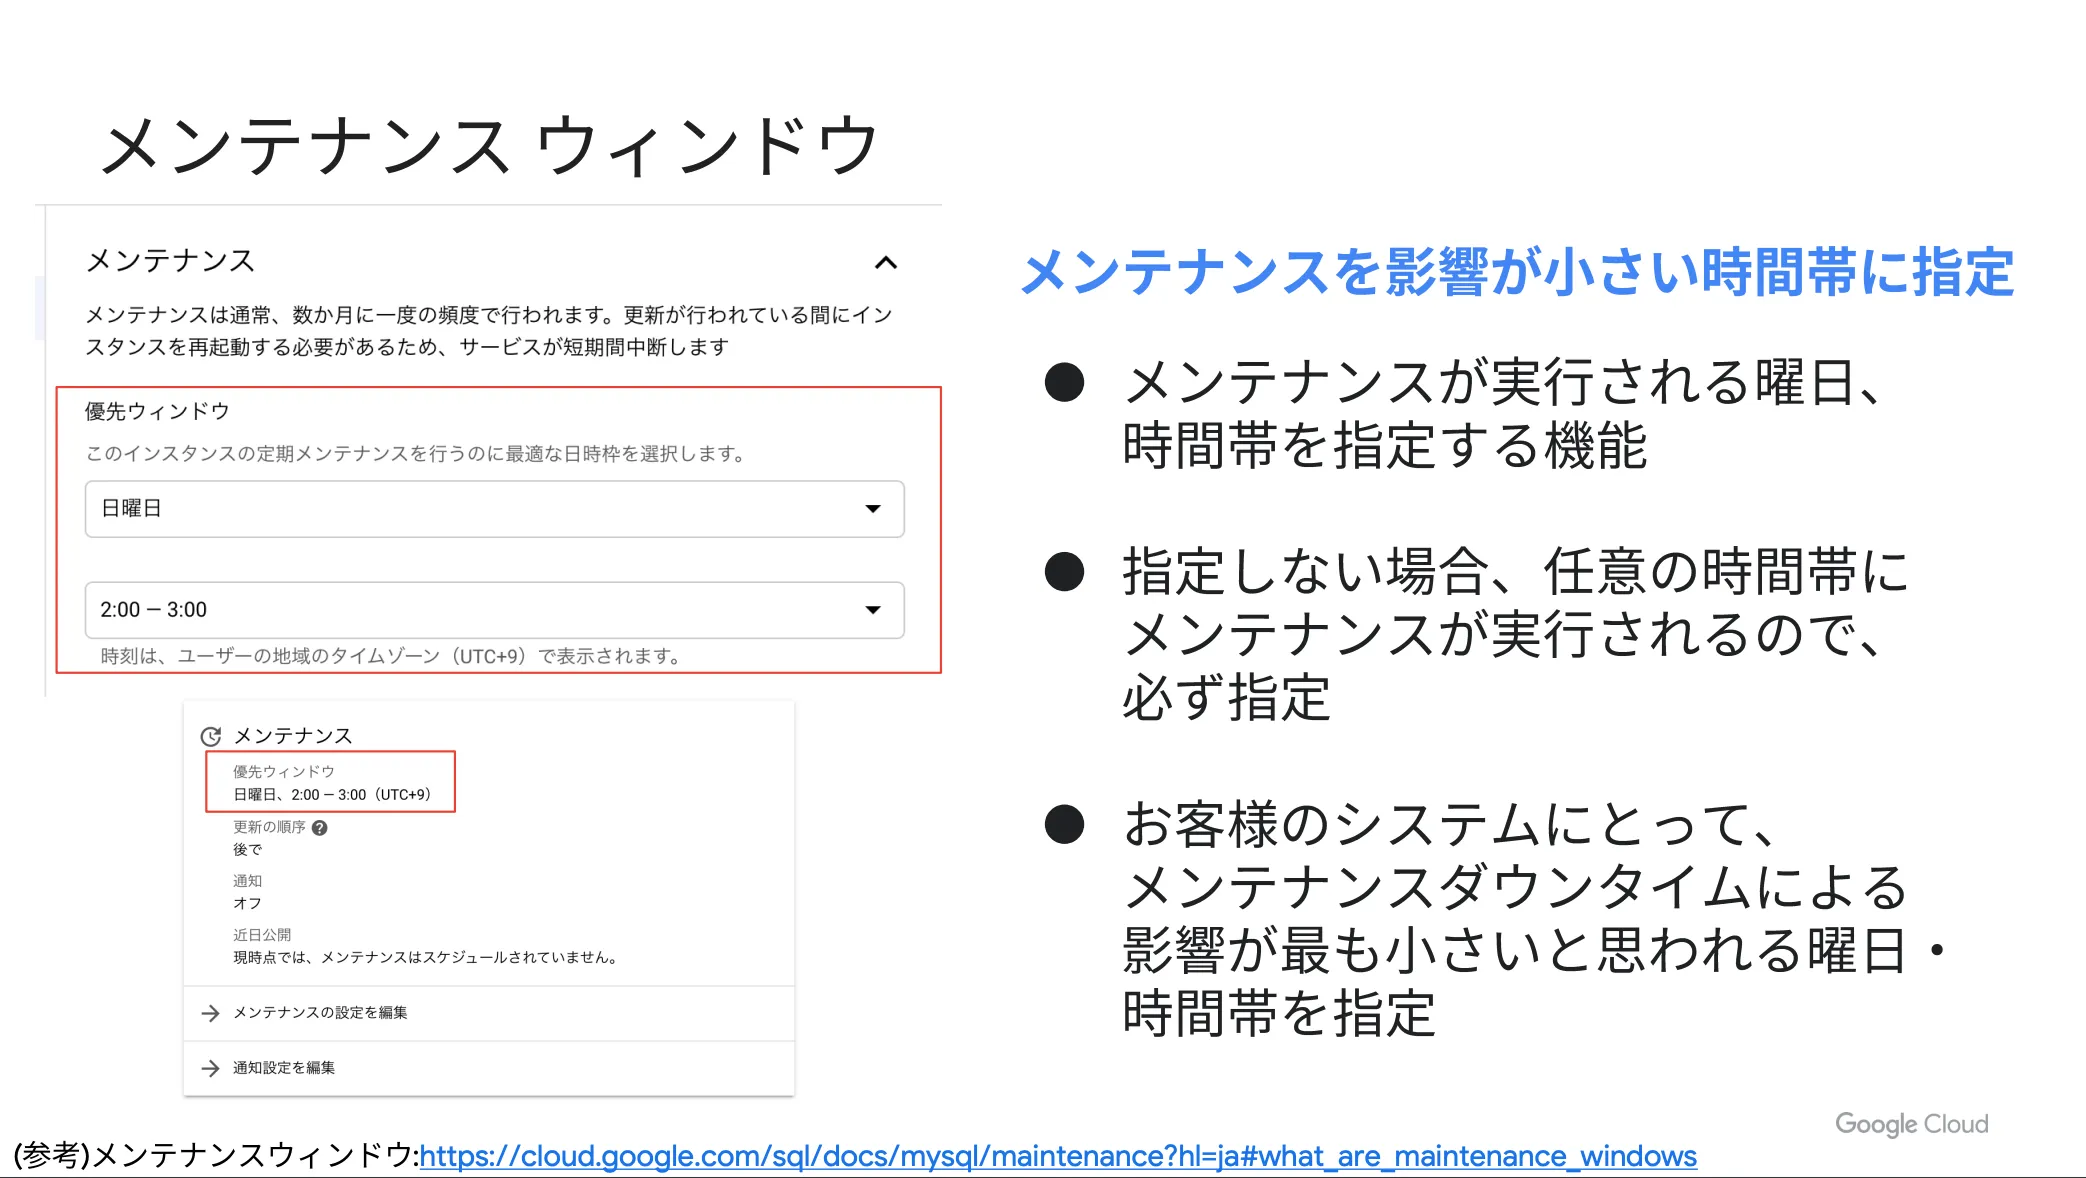Click 現時点では、メンテナンスはスケジュールされていません text

pyautogui.click(x=427, y=958)
